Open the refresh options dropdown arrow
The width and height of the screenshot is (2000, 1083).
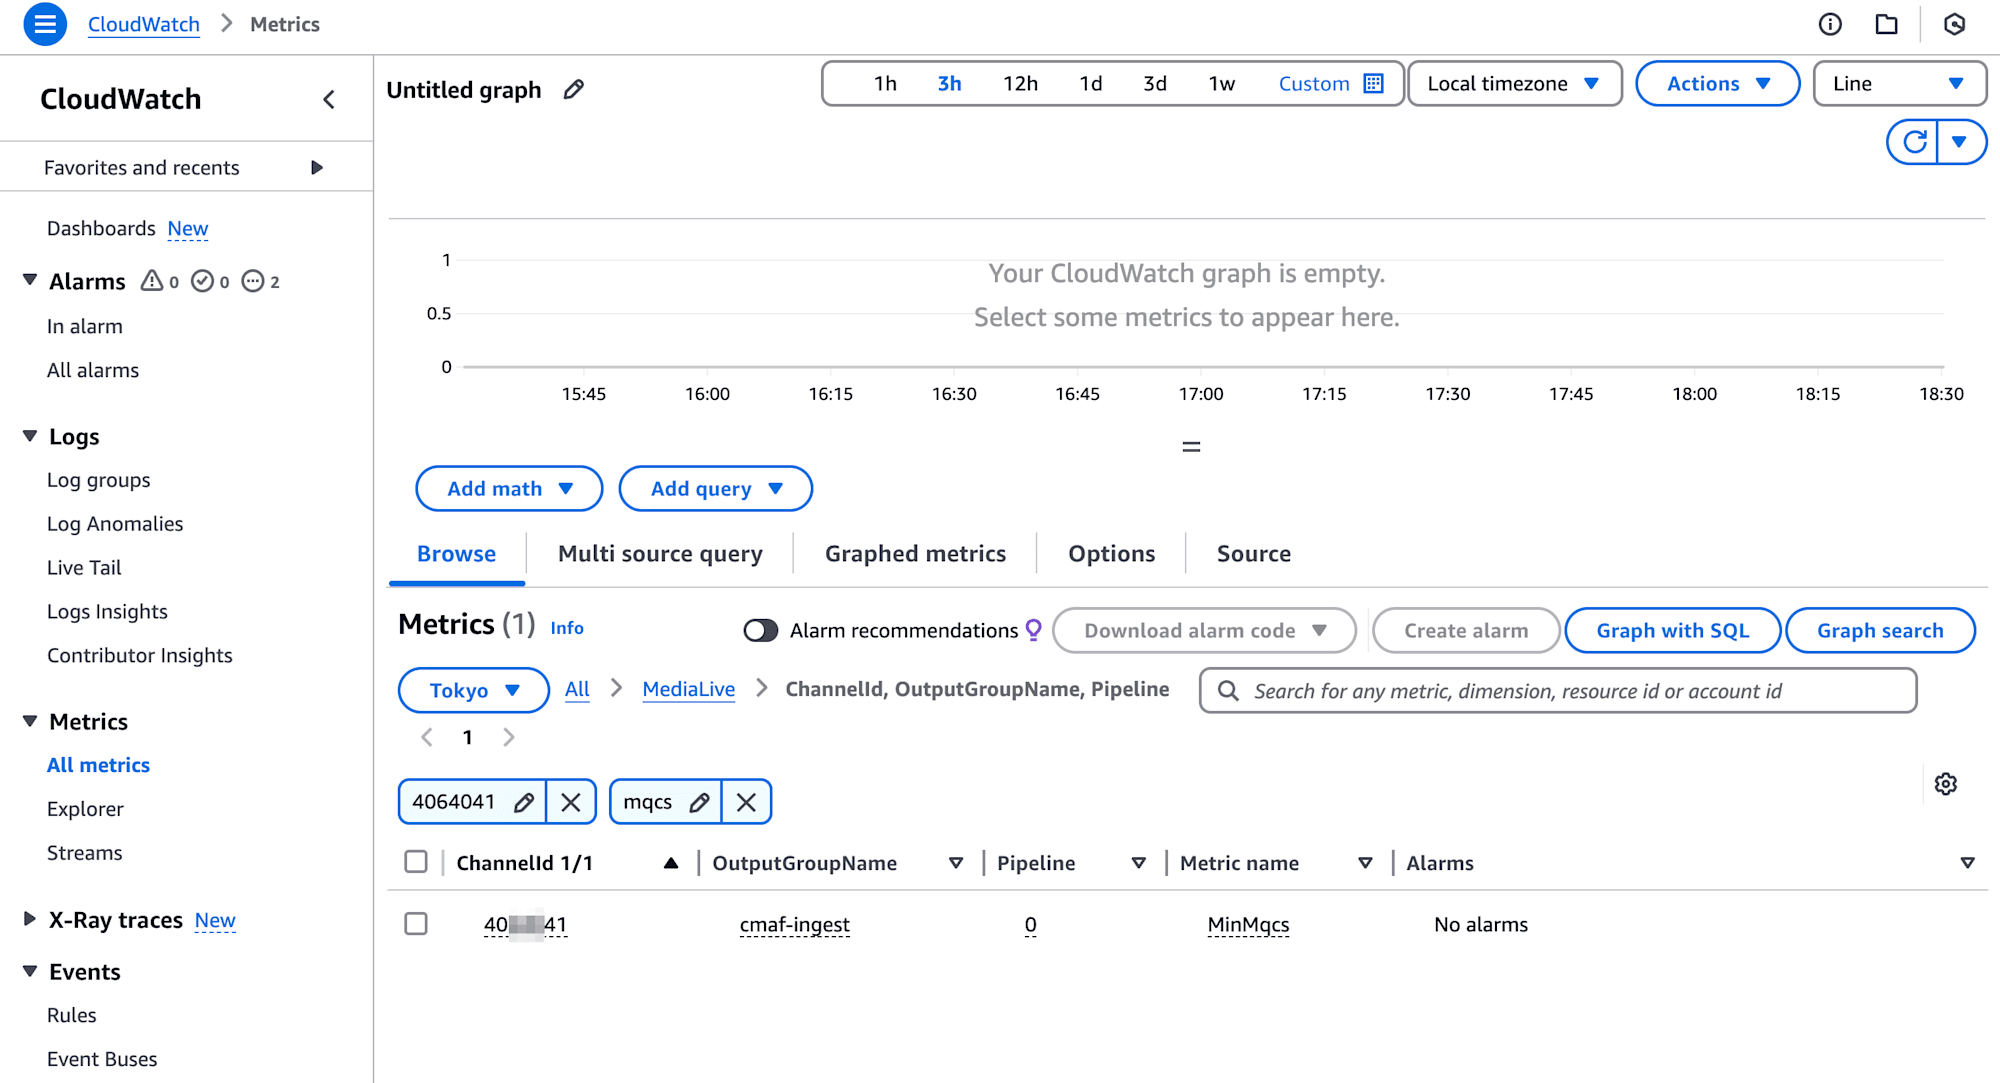point(1960,141)
